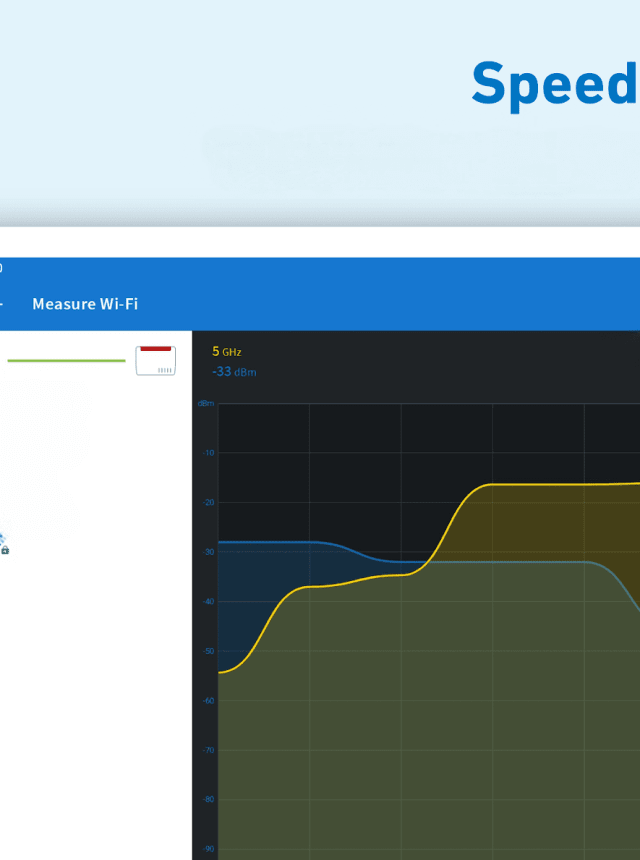Select the yellow 5 GHz band label
The height and width of the screenshot is (860, 640).
click(227, 352)
